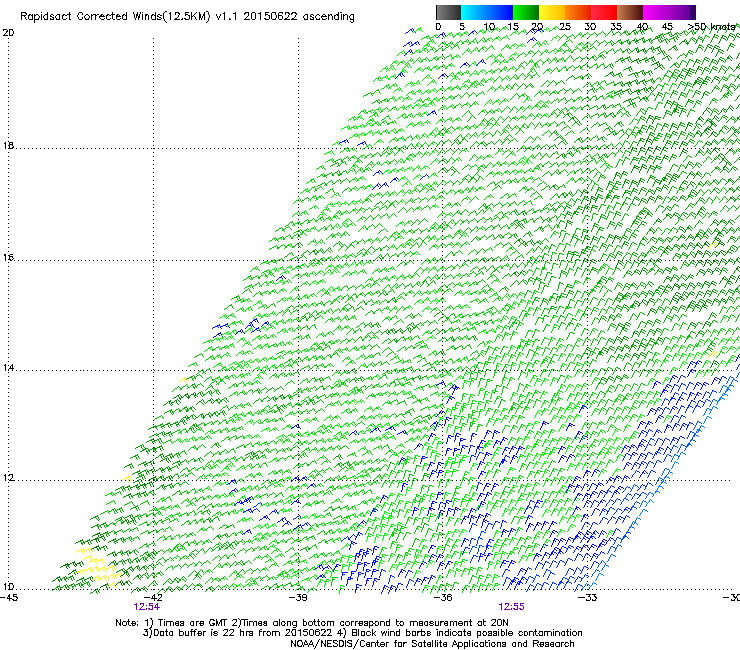Click the purple 12:55 time marker
Viewport: 740px width, 650px height.
click(x=512, y=607)
